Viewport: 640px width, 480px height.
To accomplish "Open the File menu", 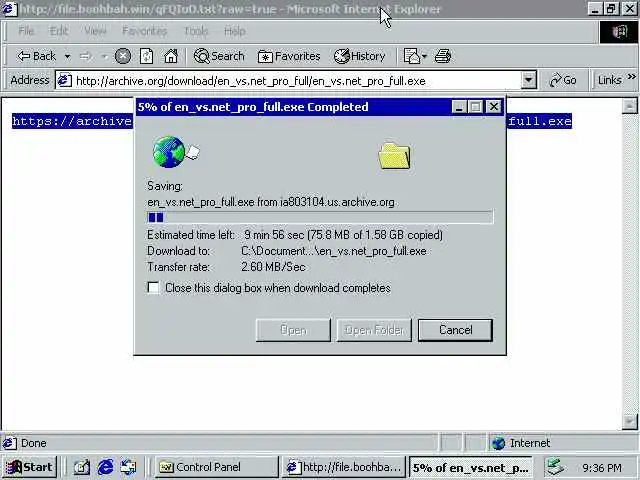I will [x=26, y=31].
